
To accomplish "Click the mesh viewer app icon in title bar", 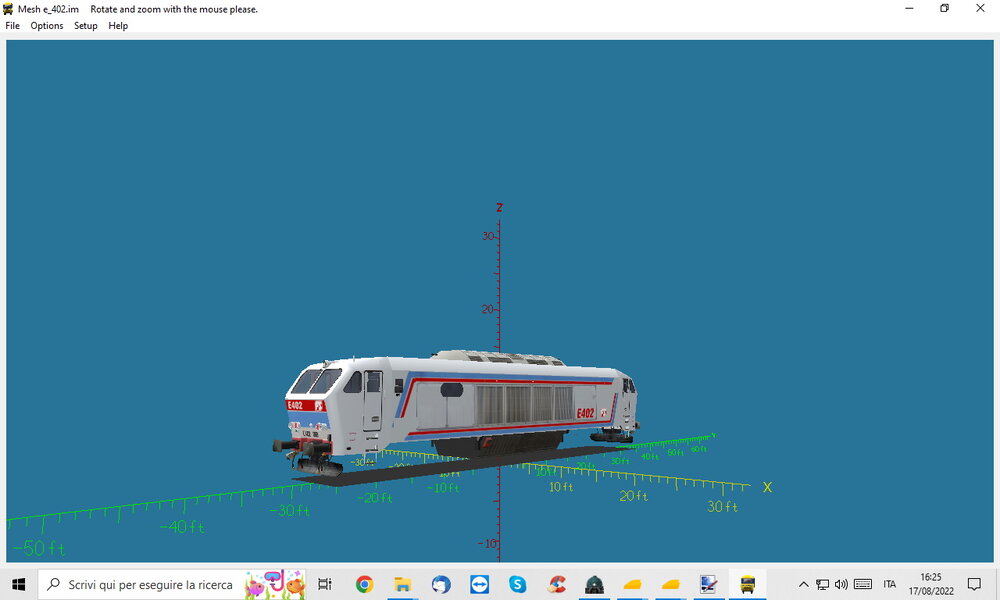I will point(8,9).
